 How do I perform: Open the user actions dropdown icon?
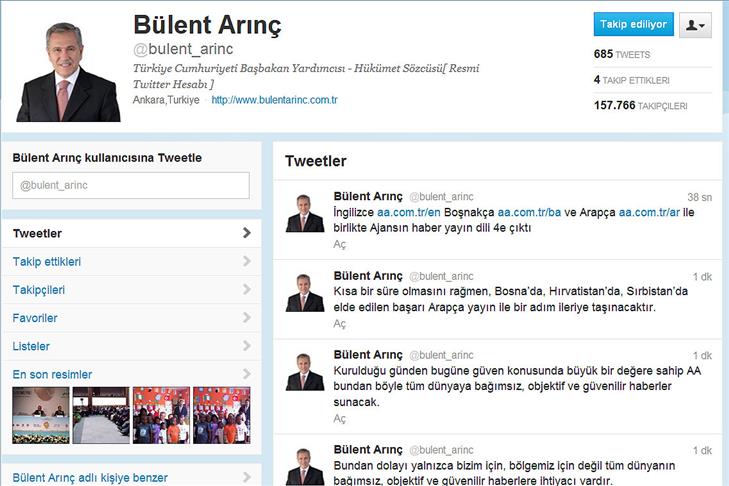tap(695, 25)
